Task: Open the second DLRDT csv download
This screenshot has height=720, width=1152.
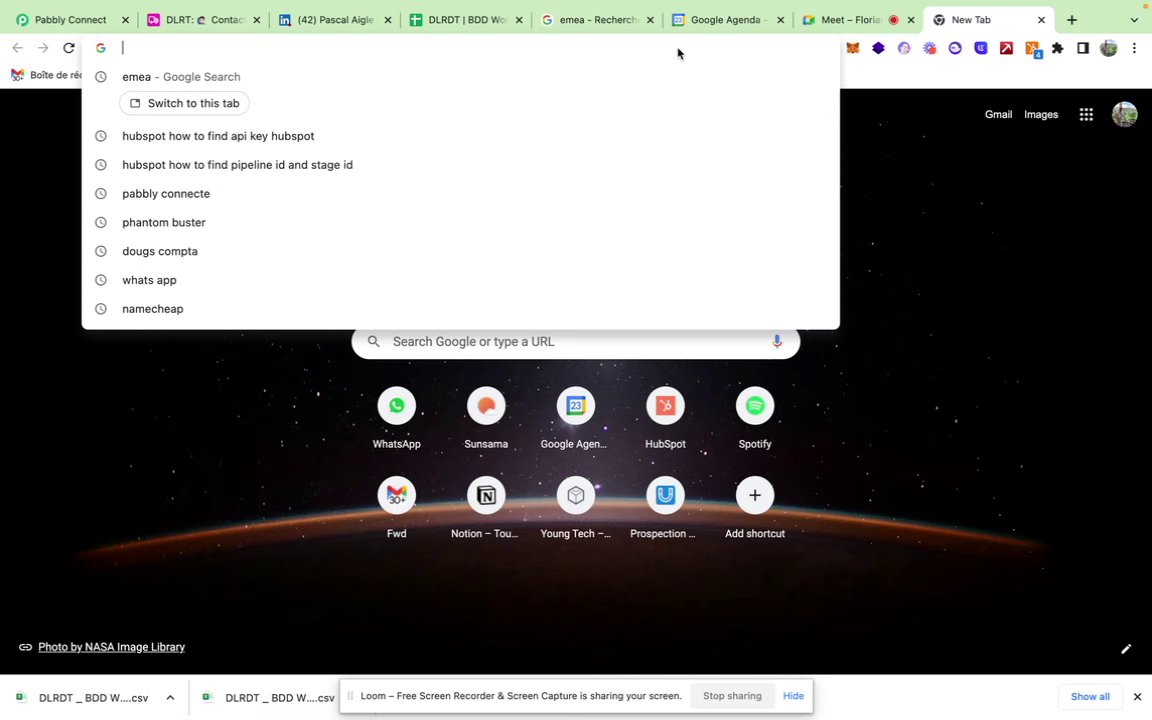Action: [x=268, y=698]
